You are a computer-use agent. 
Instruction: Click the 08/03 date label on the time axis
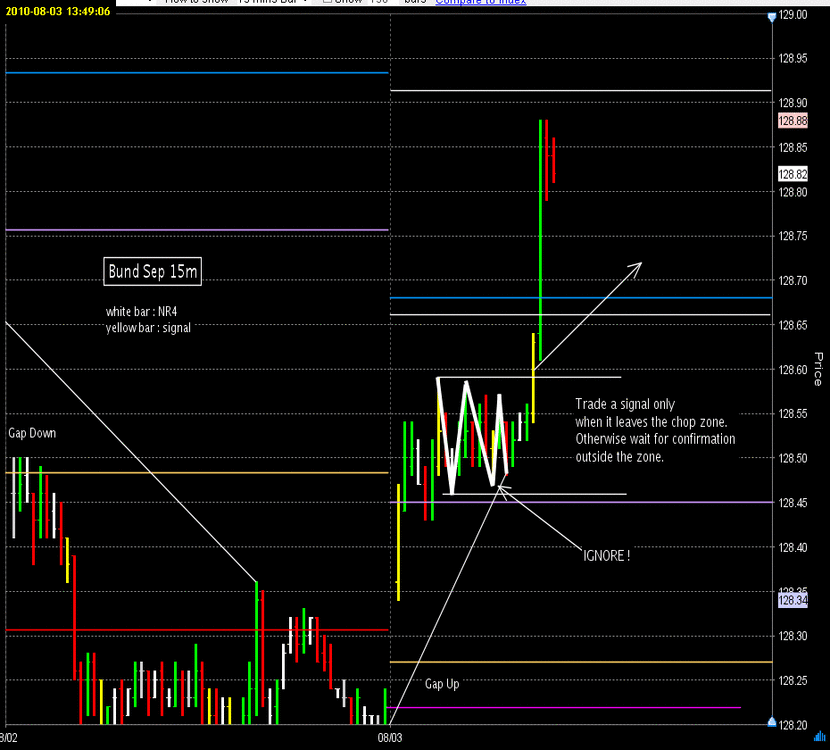(x=390, y=738)
